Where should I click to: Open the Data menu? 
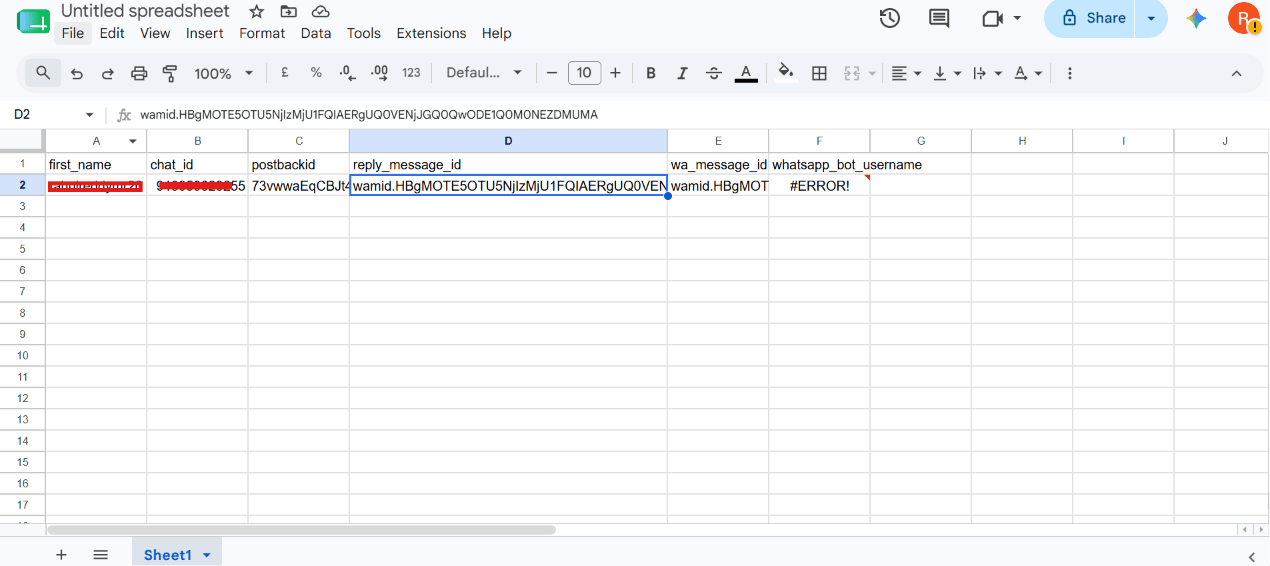[316, 33]
